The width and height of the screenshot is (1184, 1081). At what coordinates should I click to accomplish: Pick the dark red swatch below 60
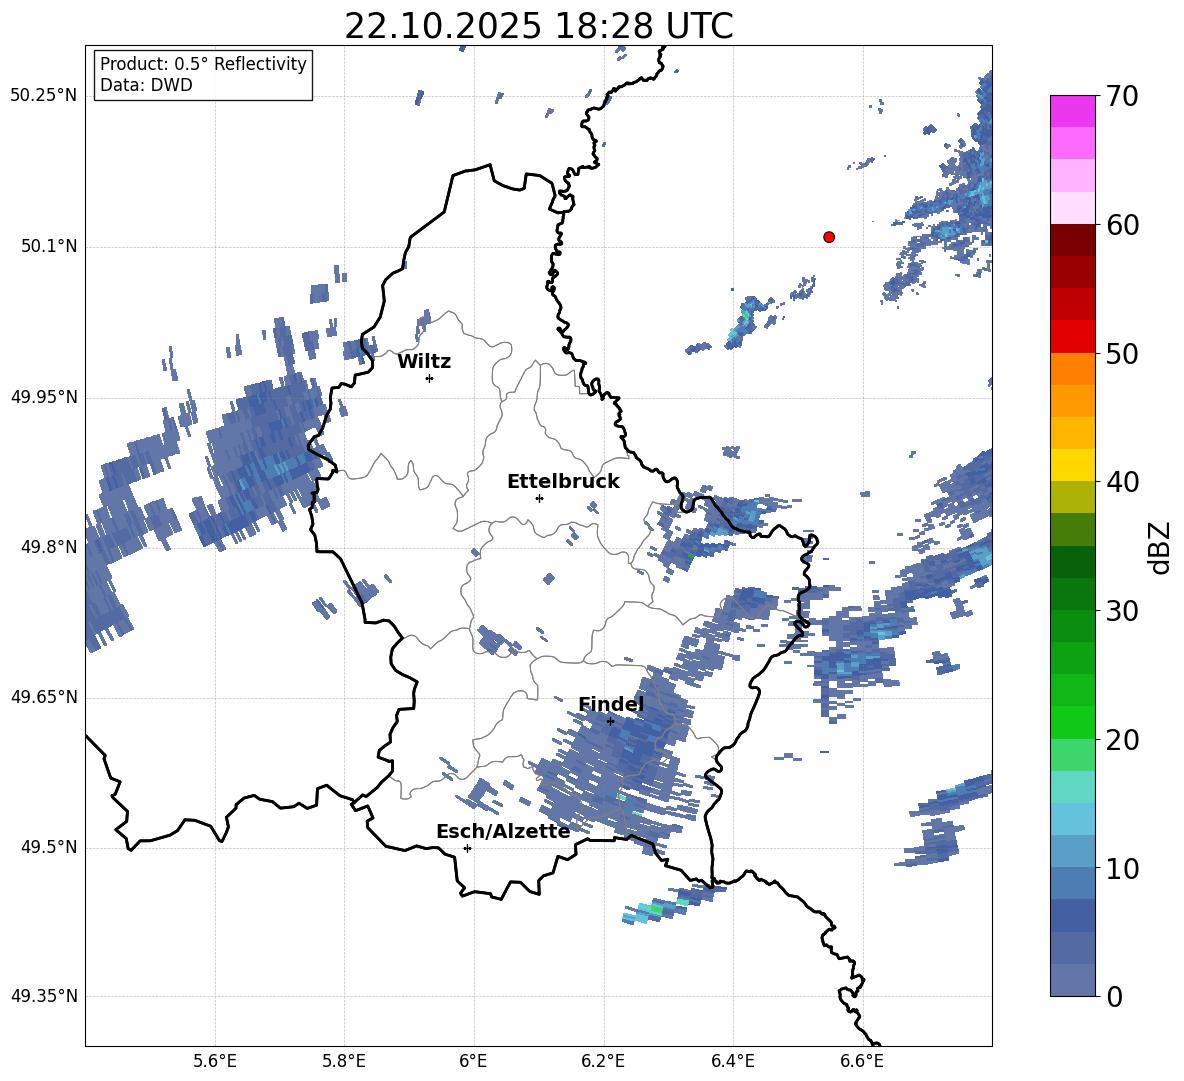pos(1073,240)
